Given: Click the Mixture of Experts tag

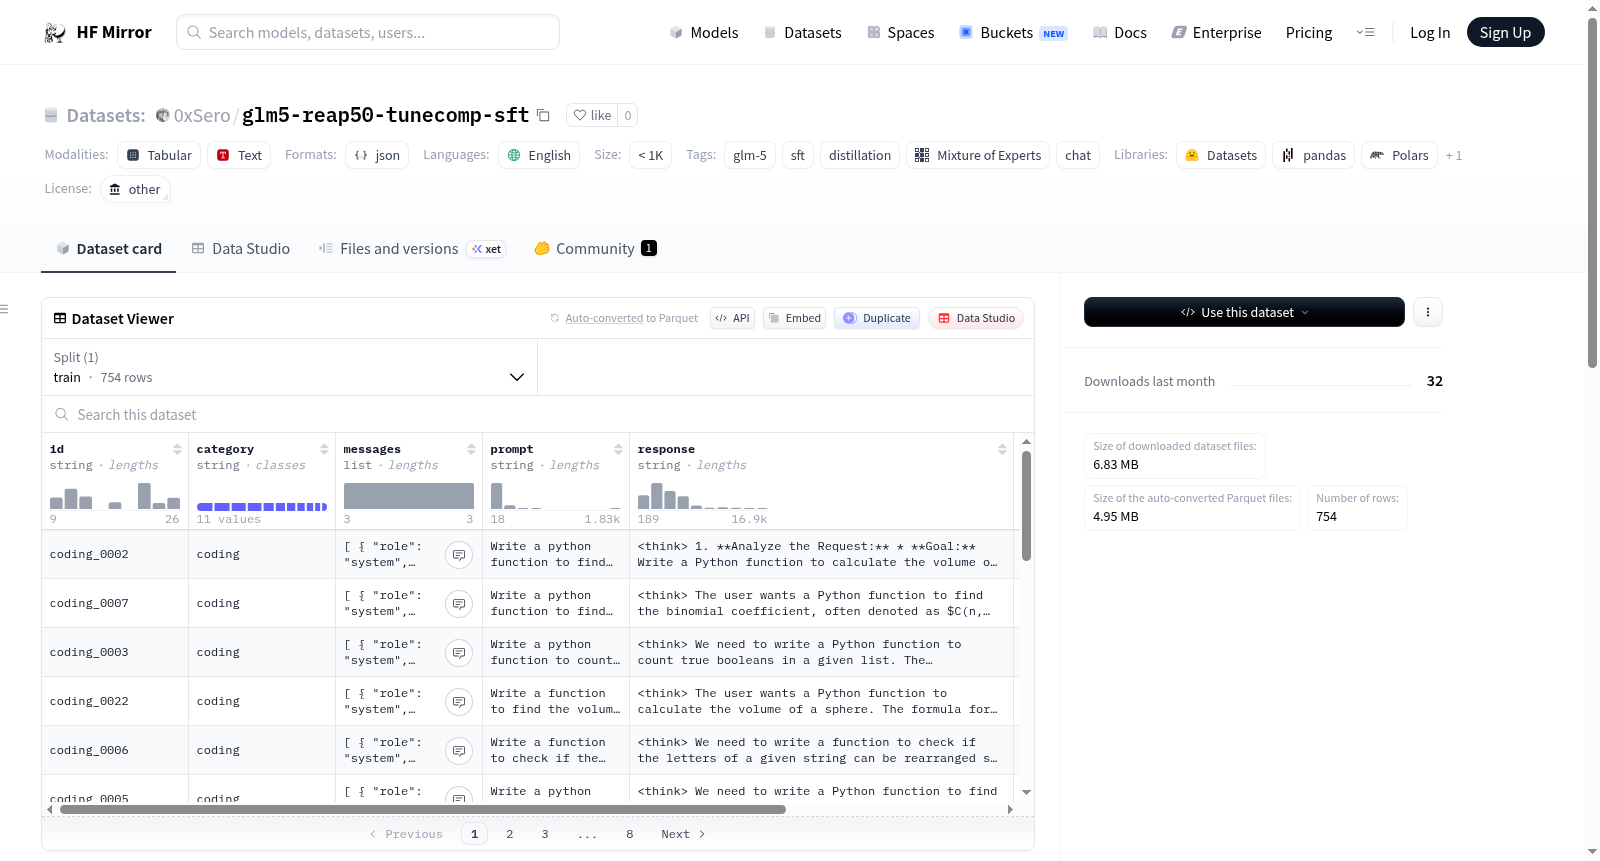Looking at the screenshot, I should pyautogui.click(x=978, y=155).
